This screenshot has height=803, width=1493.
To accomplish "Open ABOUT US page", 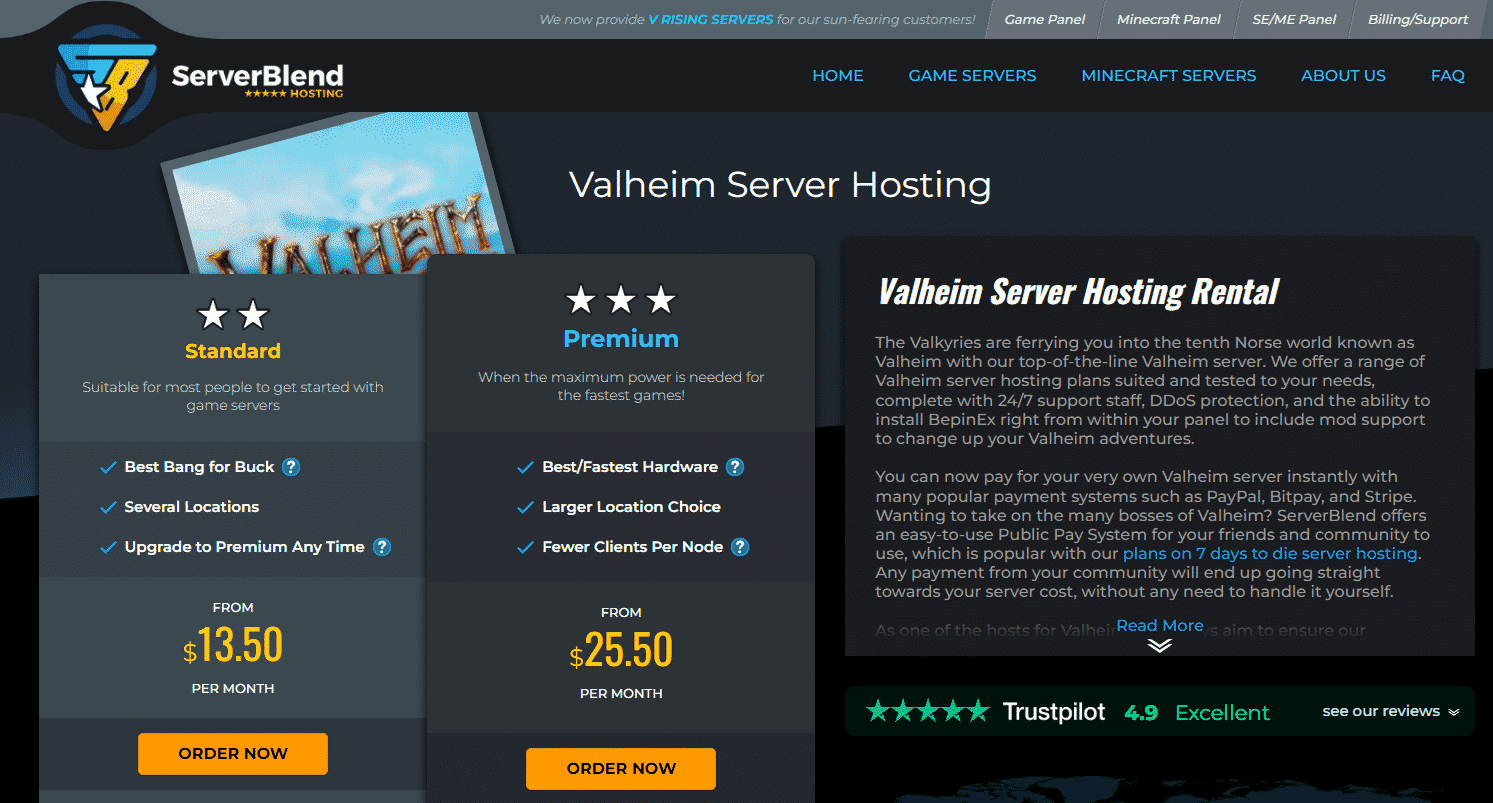I will pyautogui.click(x=1343, y=76).
